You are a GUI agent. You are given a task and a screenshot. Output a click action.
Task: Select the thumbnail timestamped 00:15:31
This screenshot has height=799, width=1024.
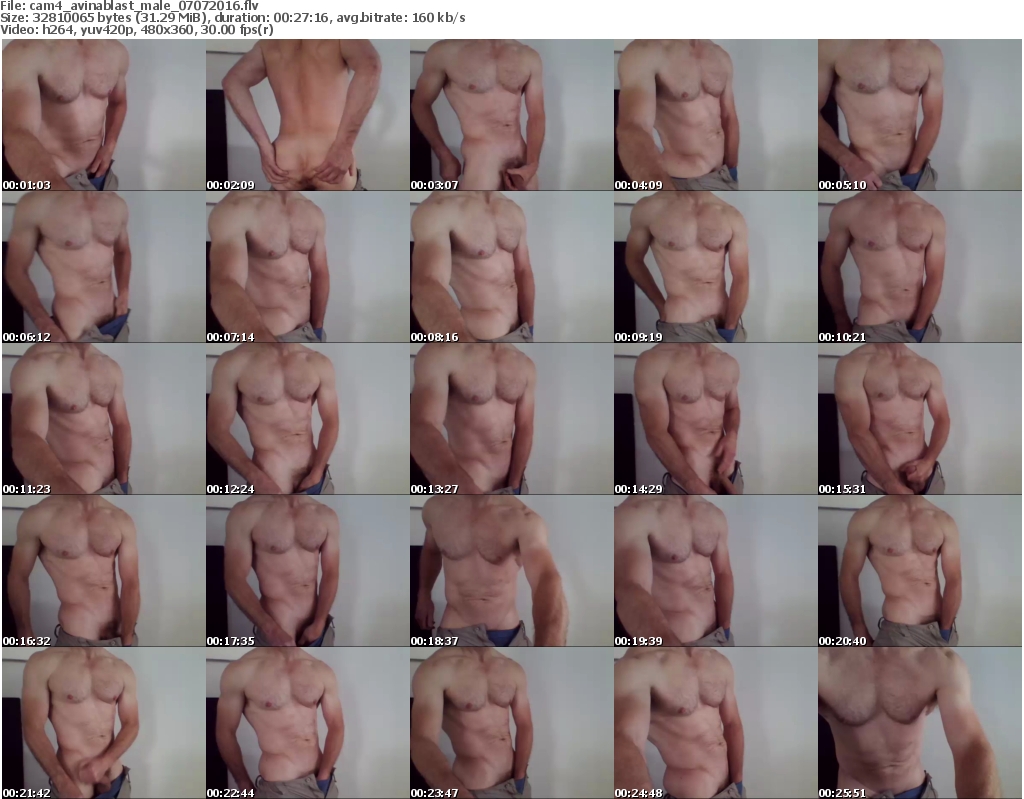click(x=920, y=419)
